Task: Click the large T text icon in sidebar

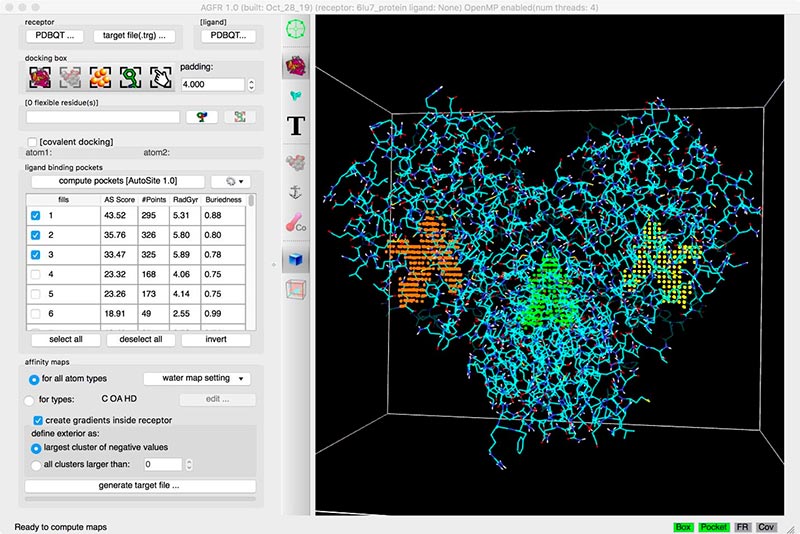Action: (x=296, y=125)
